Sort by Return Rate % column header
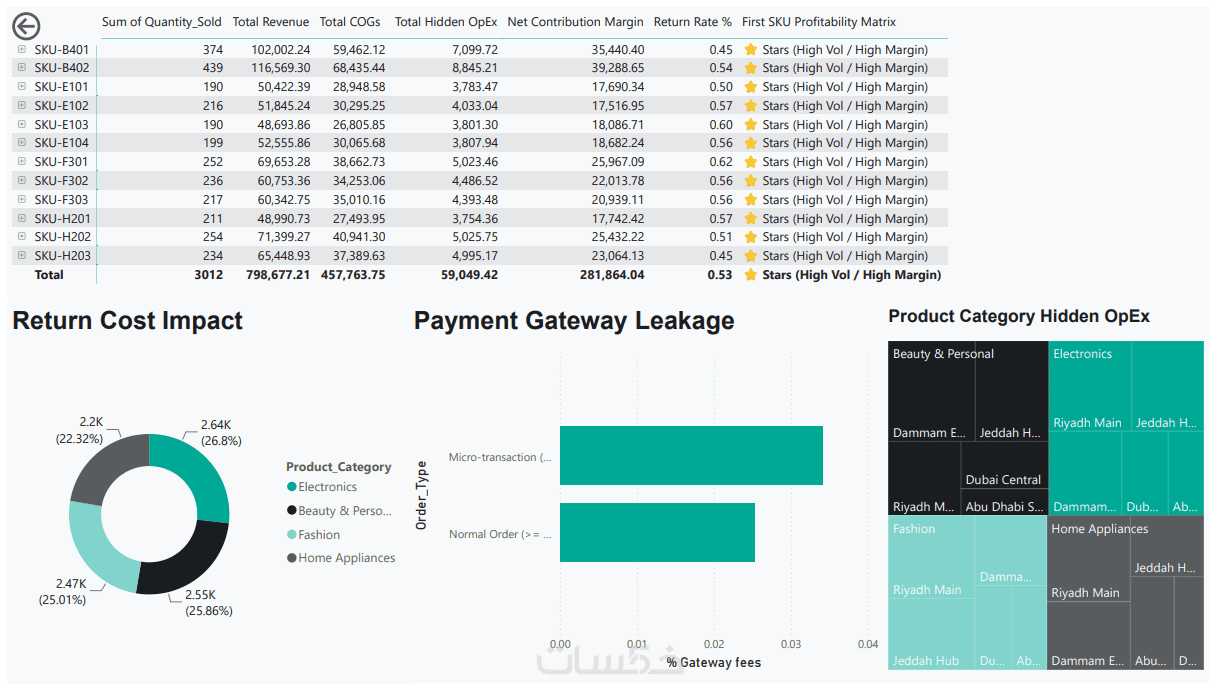 [x=693, y=22]
